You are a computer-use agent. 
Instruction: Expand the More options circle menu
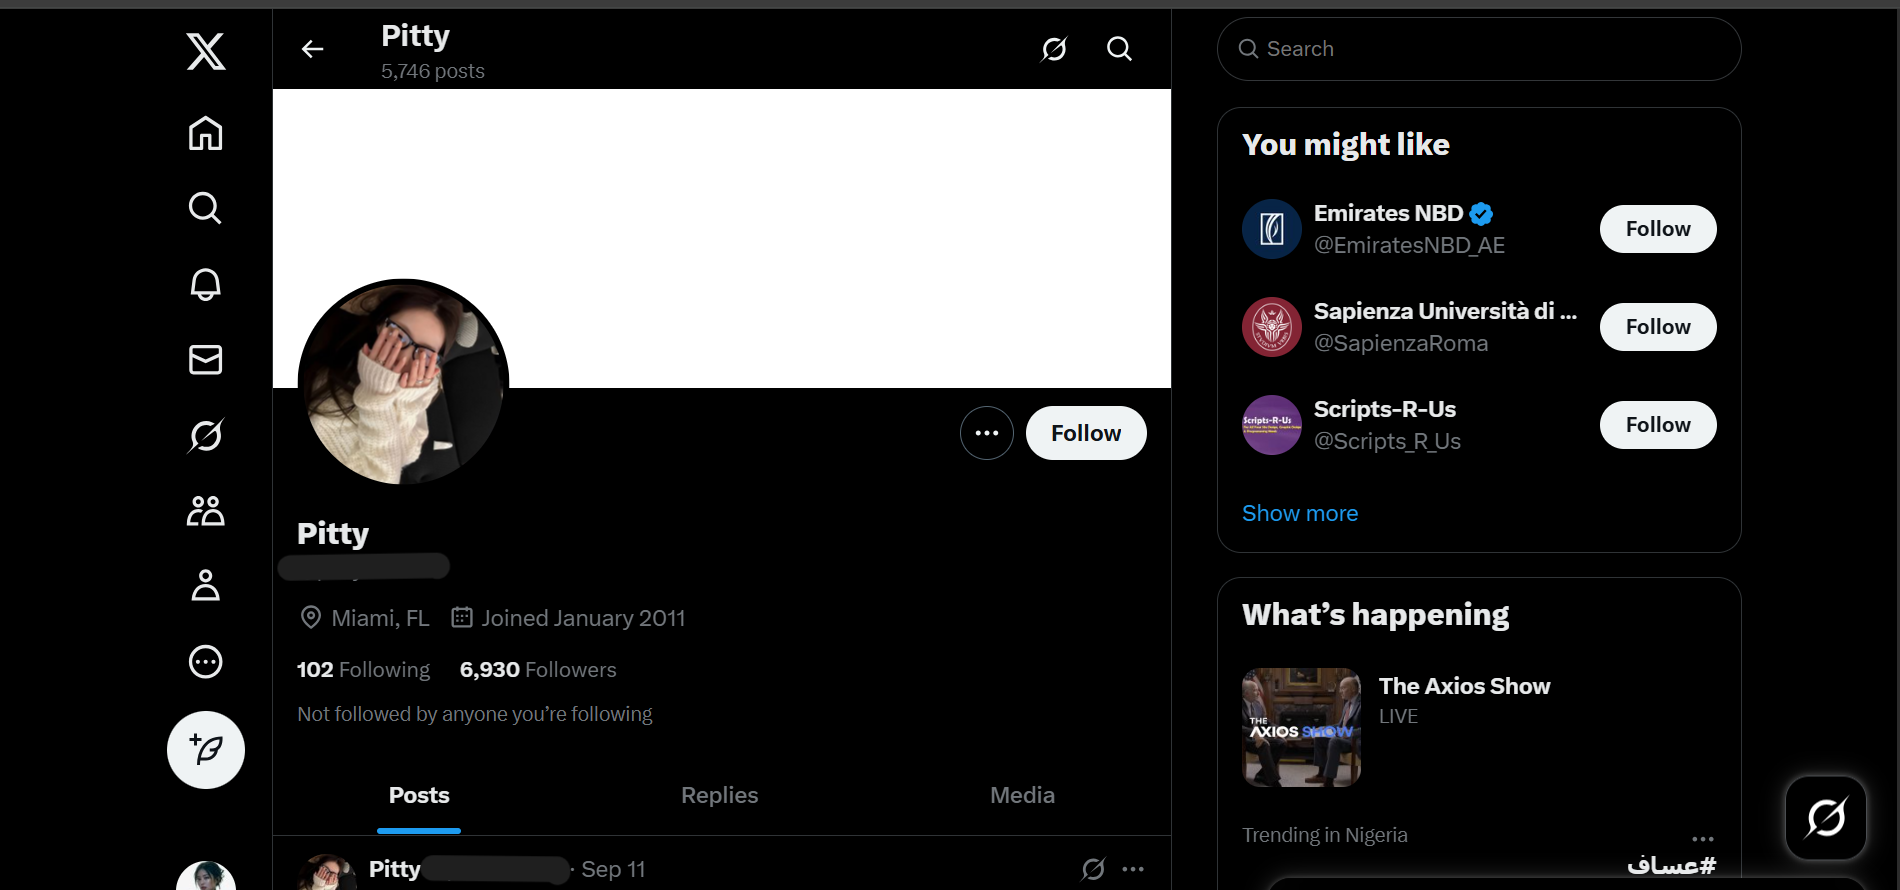pyautogui.click(x=206, y=662)
